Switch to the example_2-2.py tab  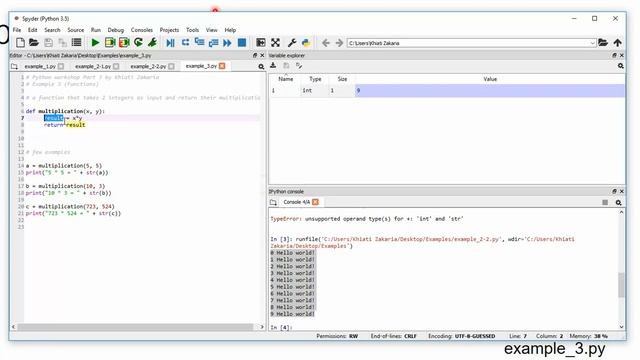click(148, 66)
